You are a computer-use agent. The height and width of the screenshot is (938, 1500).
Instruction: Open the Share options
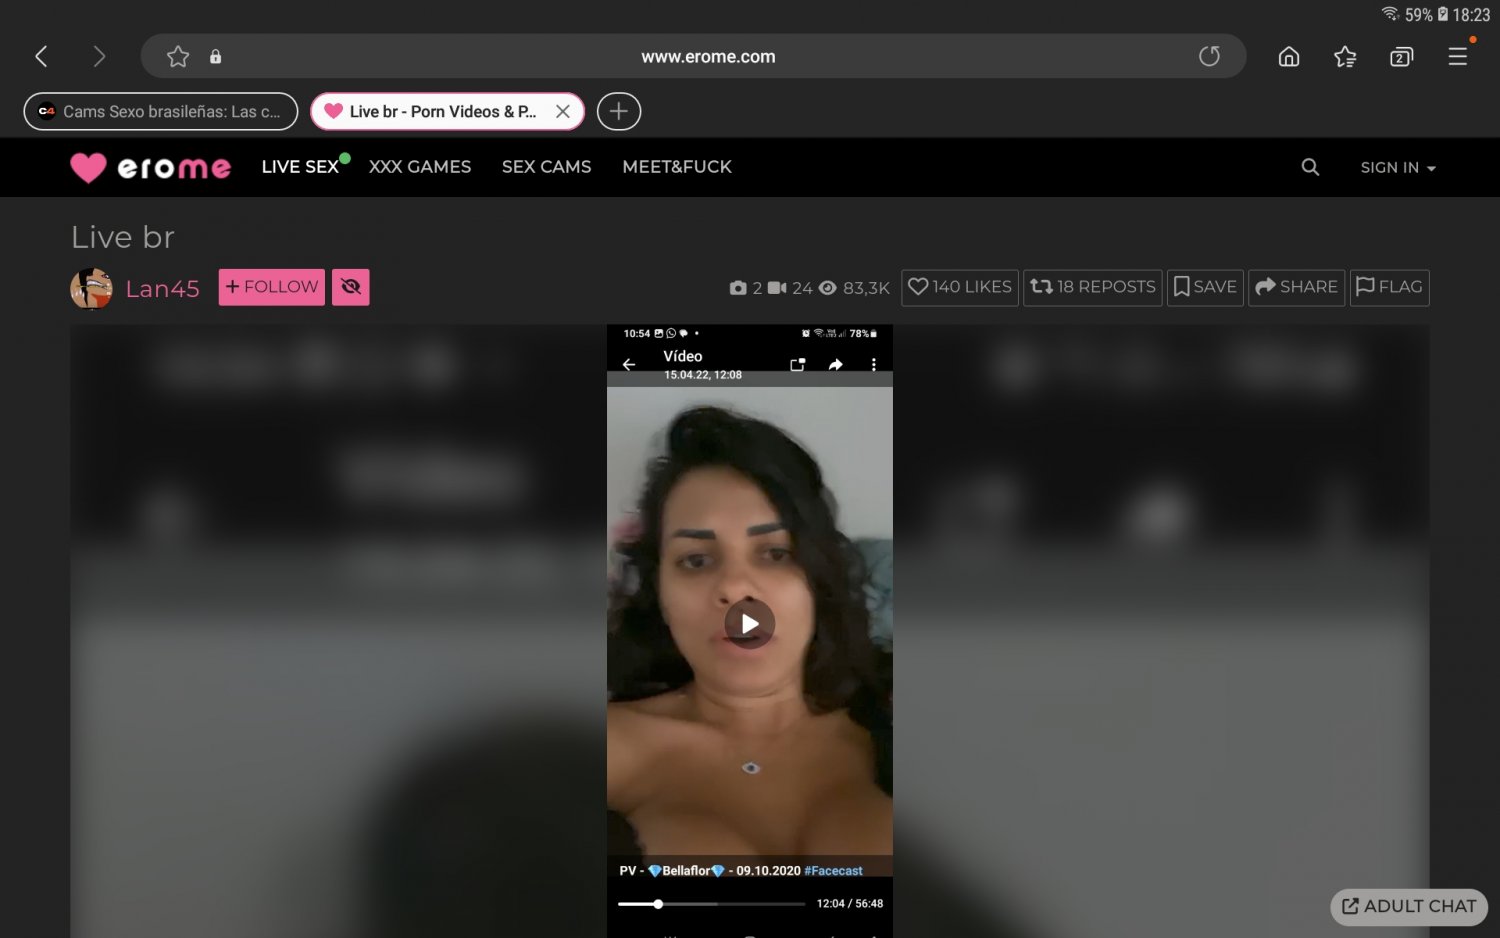click(1296, 287)
